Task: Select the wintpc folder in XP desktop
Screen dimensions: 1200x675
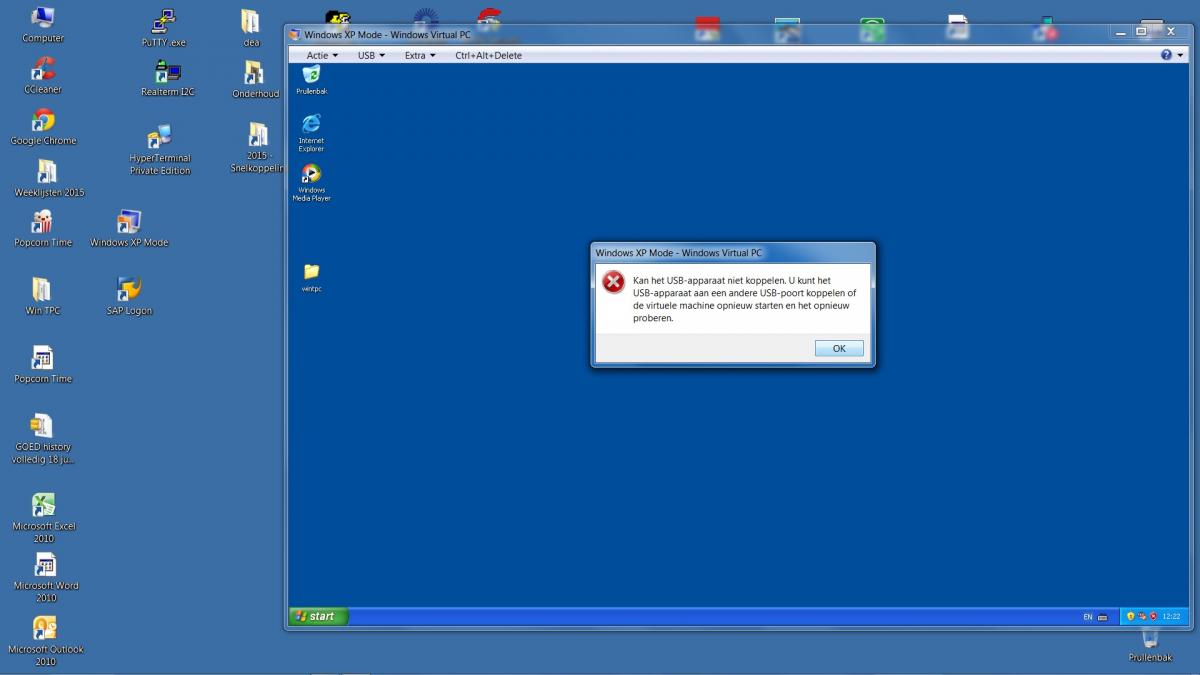Action: tap(311, 277)
